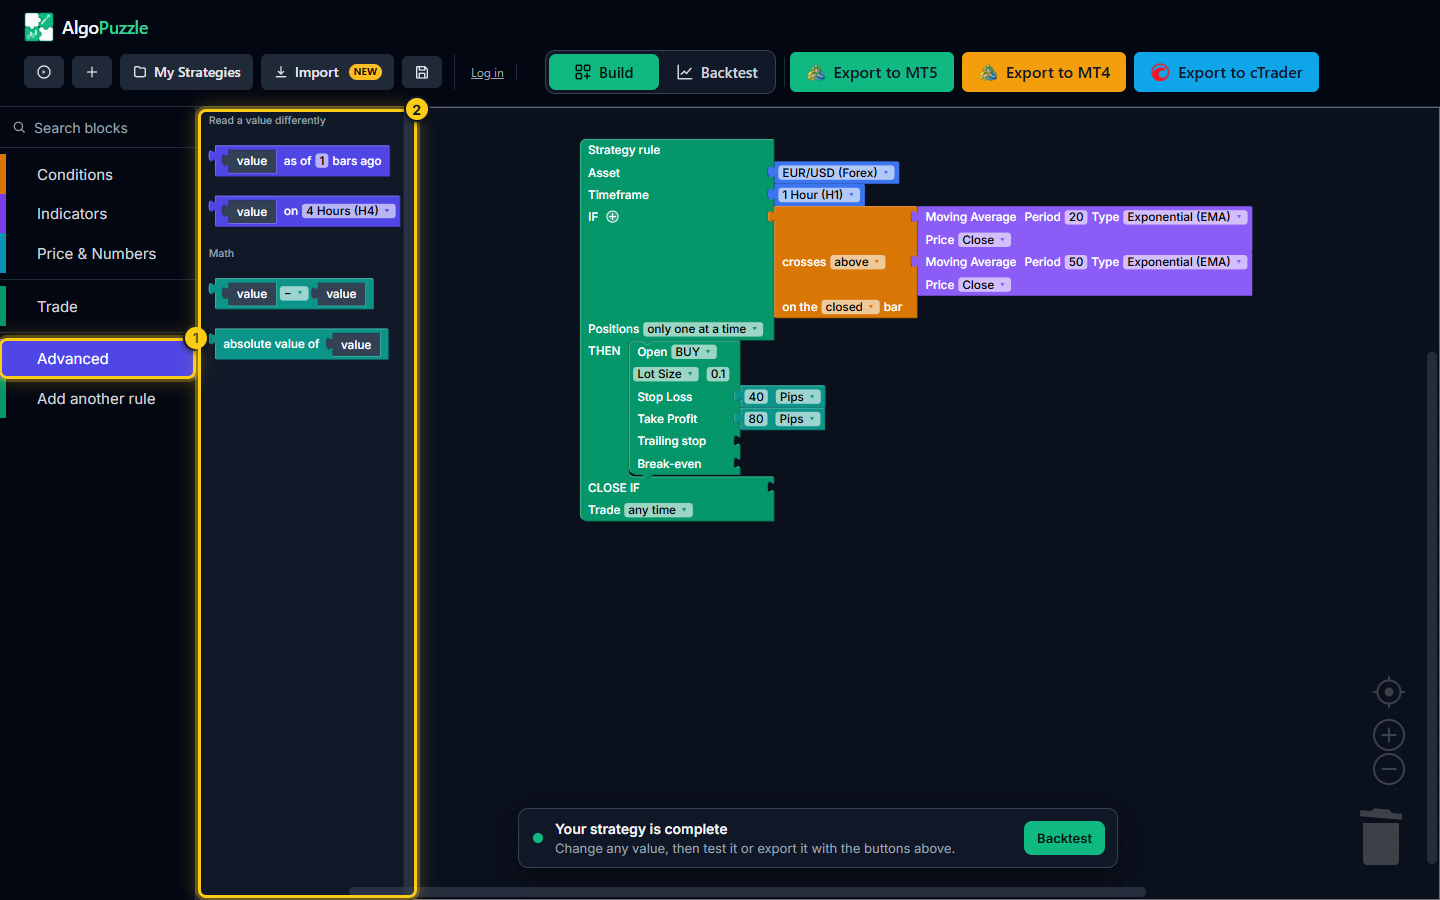The width and height of the screenshot is (1440, 900).
Task: Open the crosses above direction dropdown
Action: tap(858, 262)
